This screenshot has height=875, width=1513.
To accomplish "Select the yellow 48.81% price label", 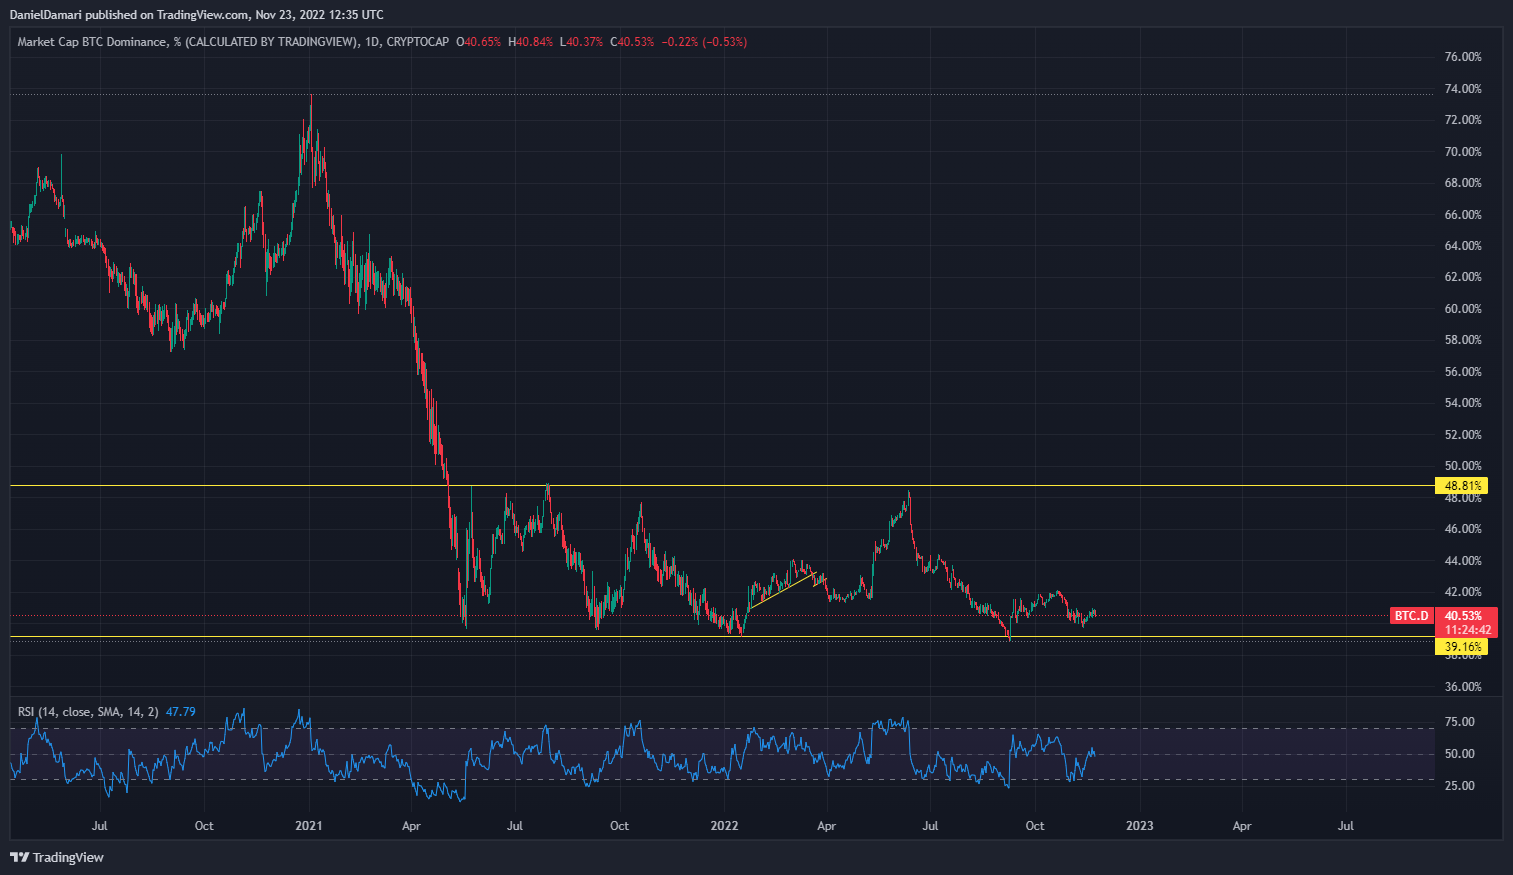I will click(x=1462, y=486).
